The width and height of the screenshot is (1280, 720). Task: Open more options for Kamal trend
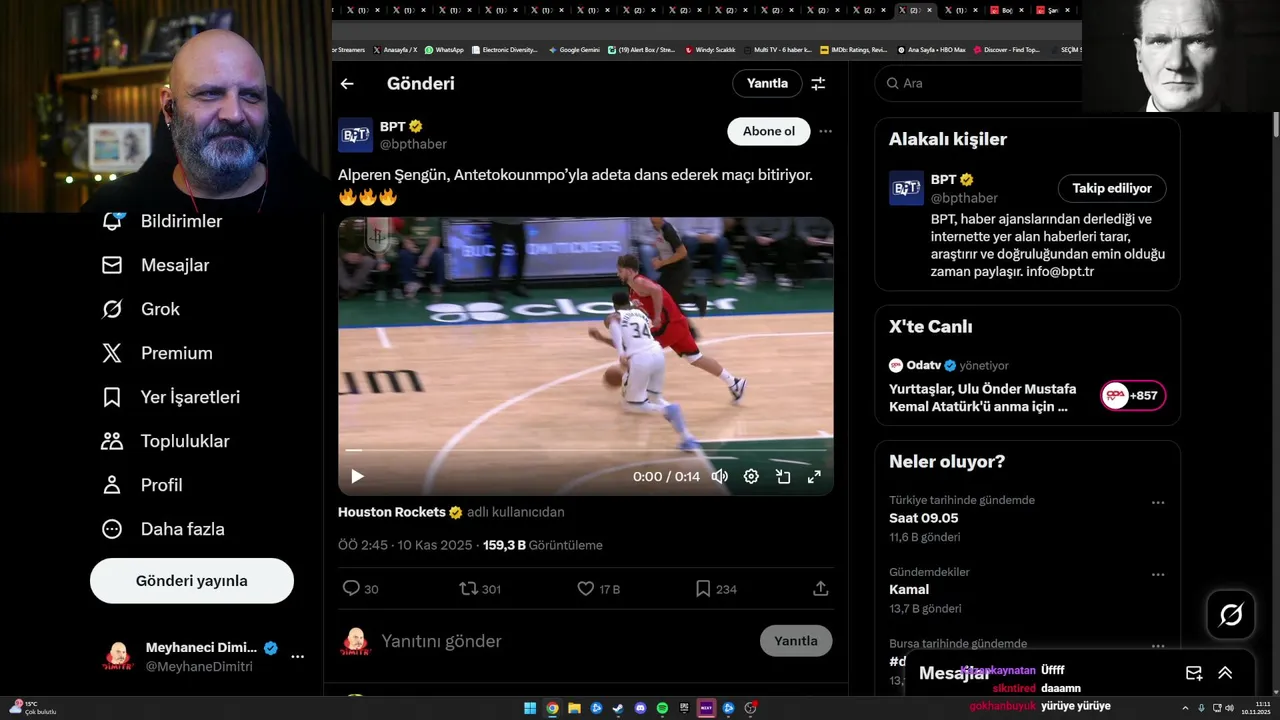pyautogui.click(x=1158, y=575)
